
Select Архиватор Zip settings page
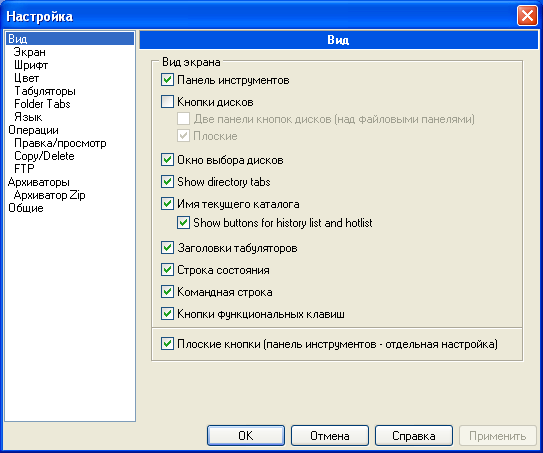click(50, 195)
